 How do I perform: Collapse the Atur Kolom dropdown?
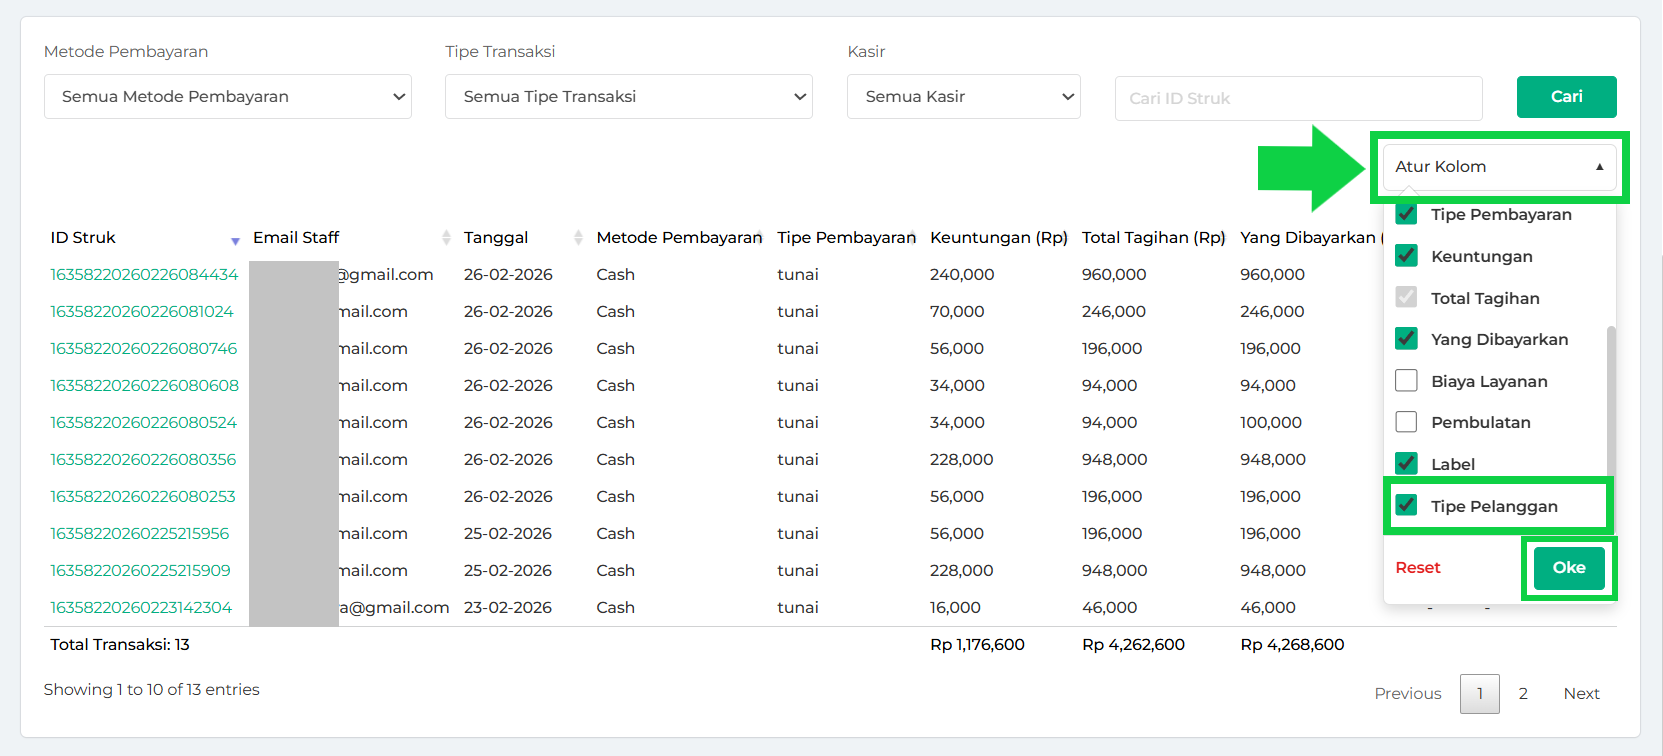pyautogui.click(x=1499, y=167)
